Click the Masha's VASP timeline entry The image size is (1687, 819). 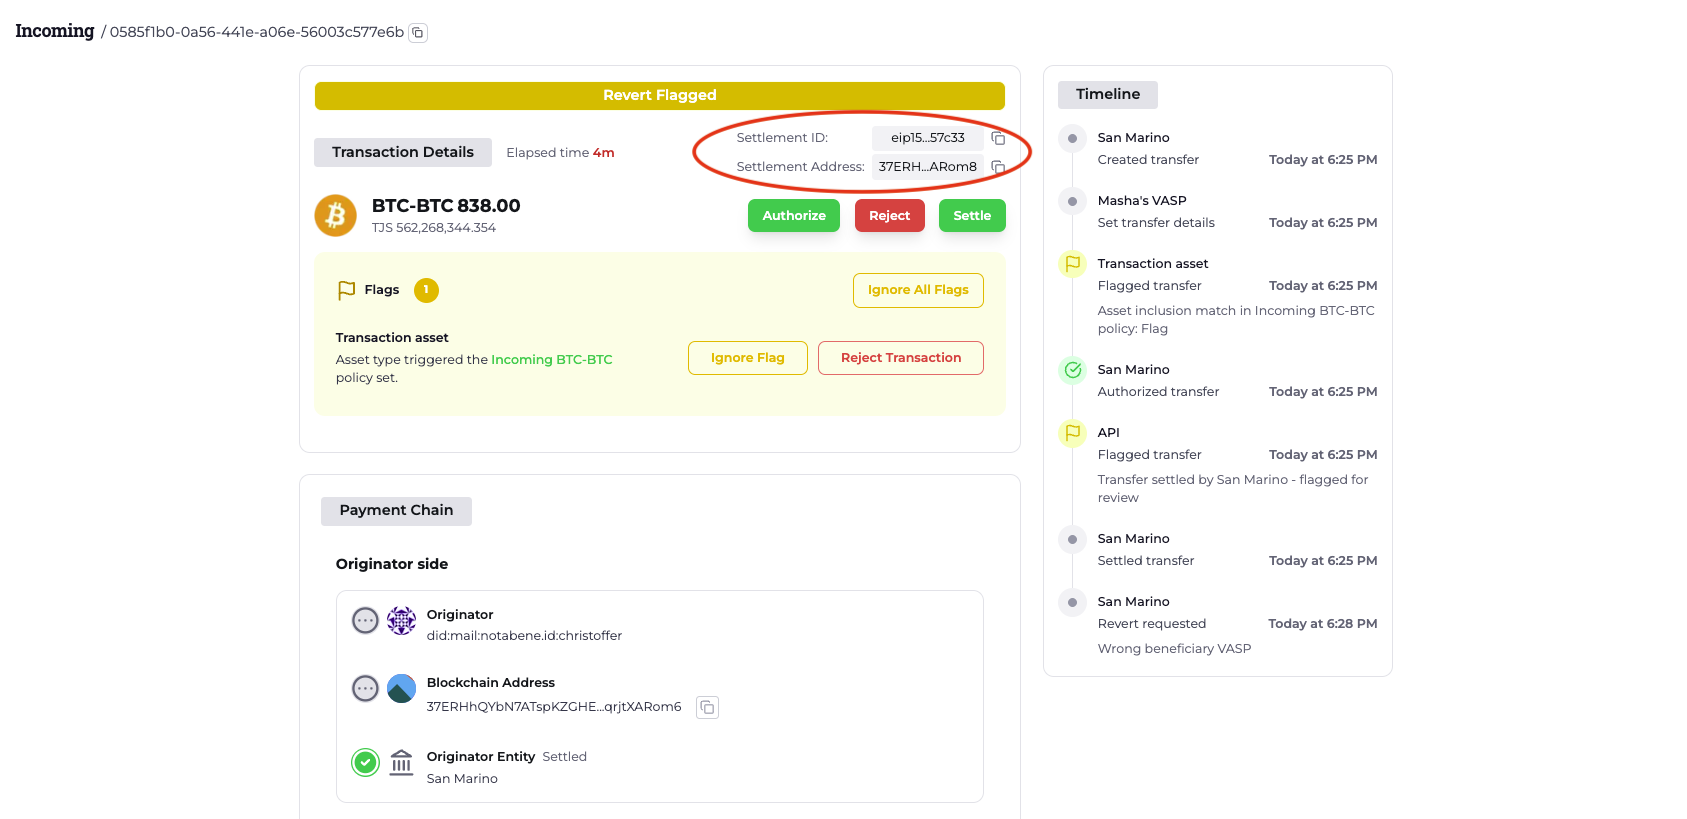point(1142,201)
